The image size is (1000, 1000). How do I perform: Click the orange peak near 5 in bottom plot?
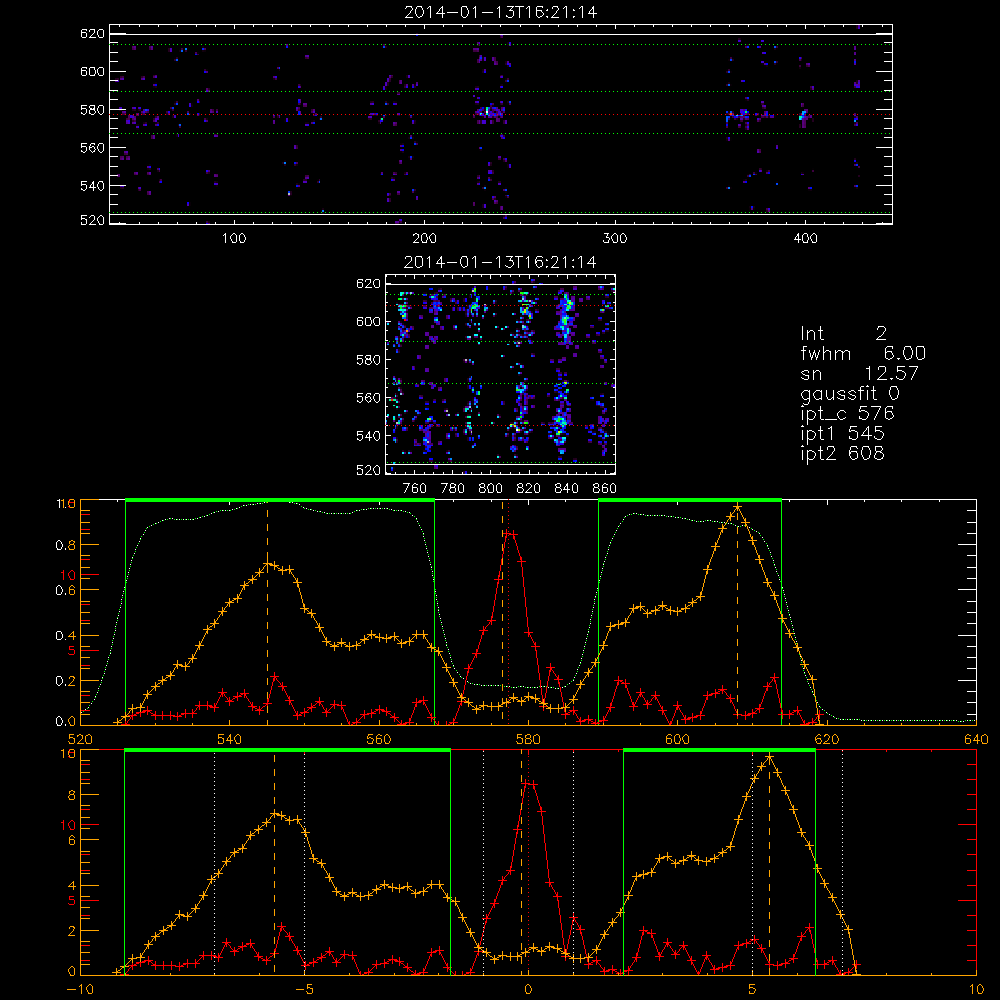click(770, 757)
